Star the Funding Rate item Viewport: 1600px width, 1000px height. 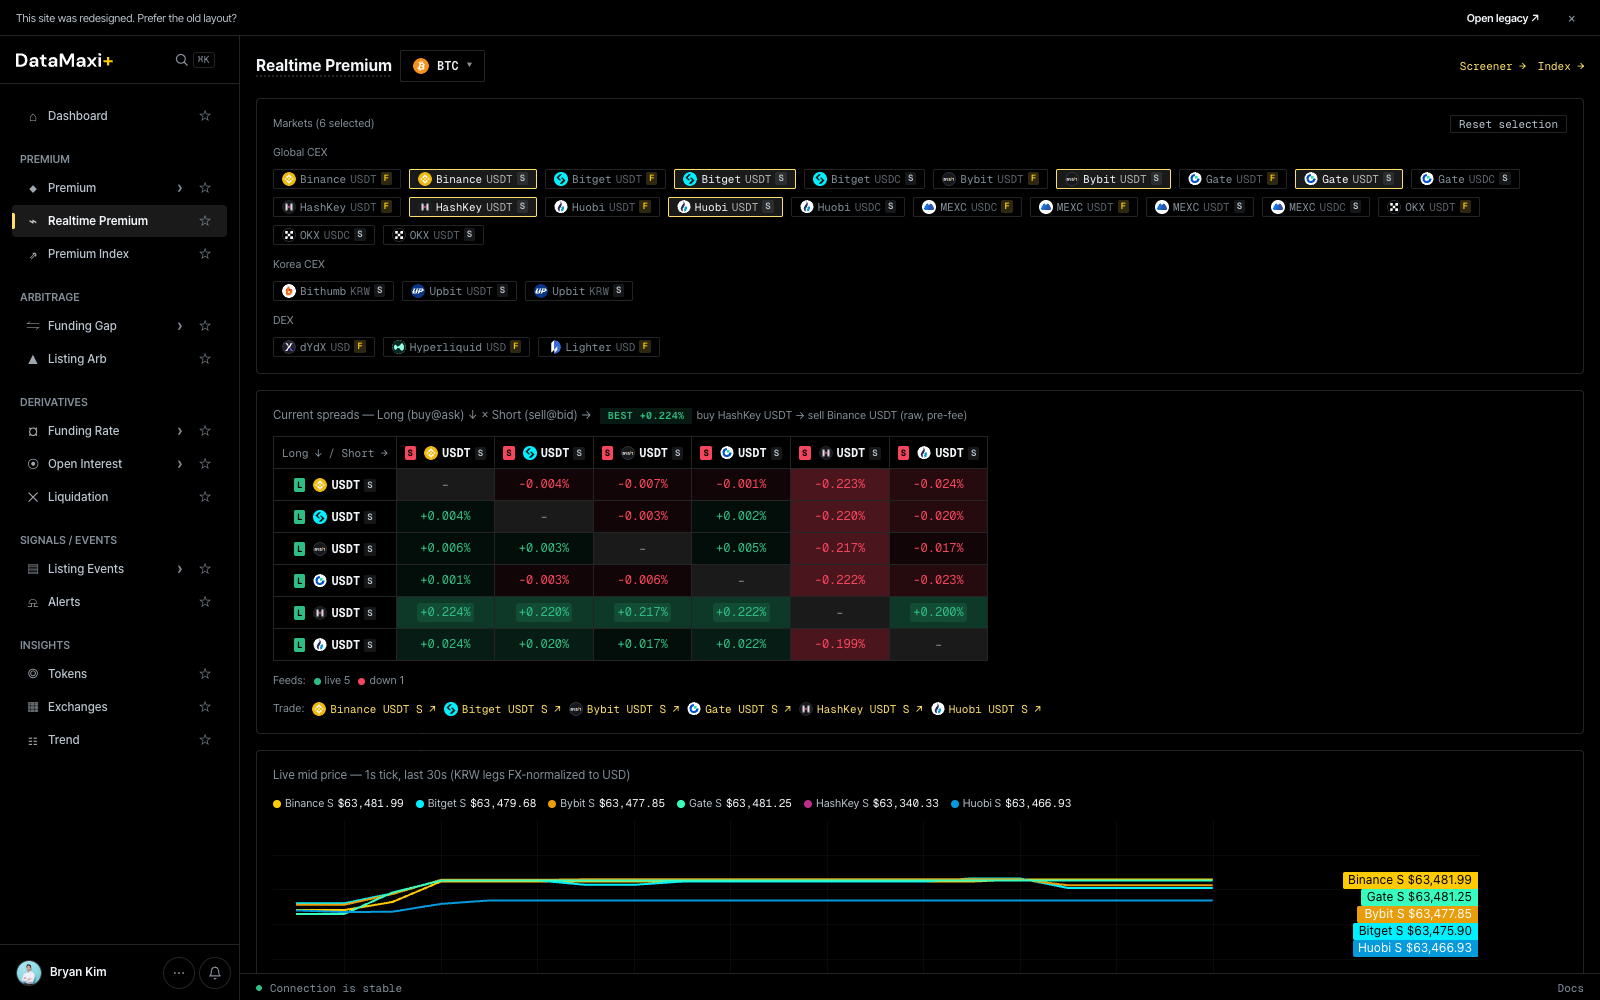coord(205,431)
